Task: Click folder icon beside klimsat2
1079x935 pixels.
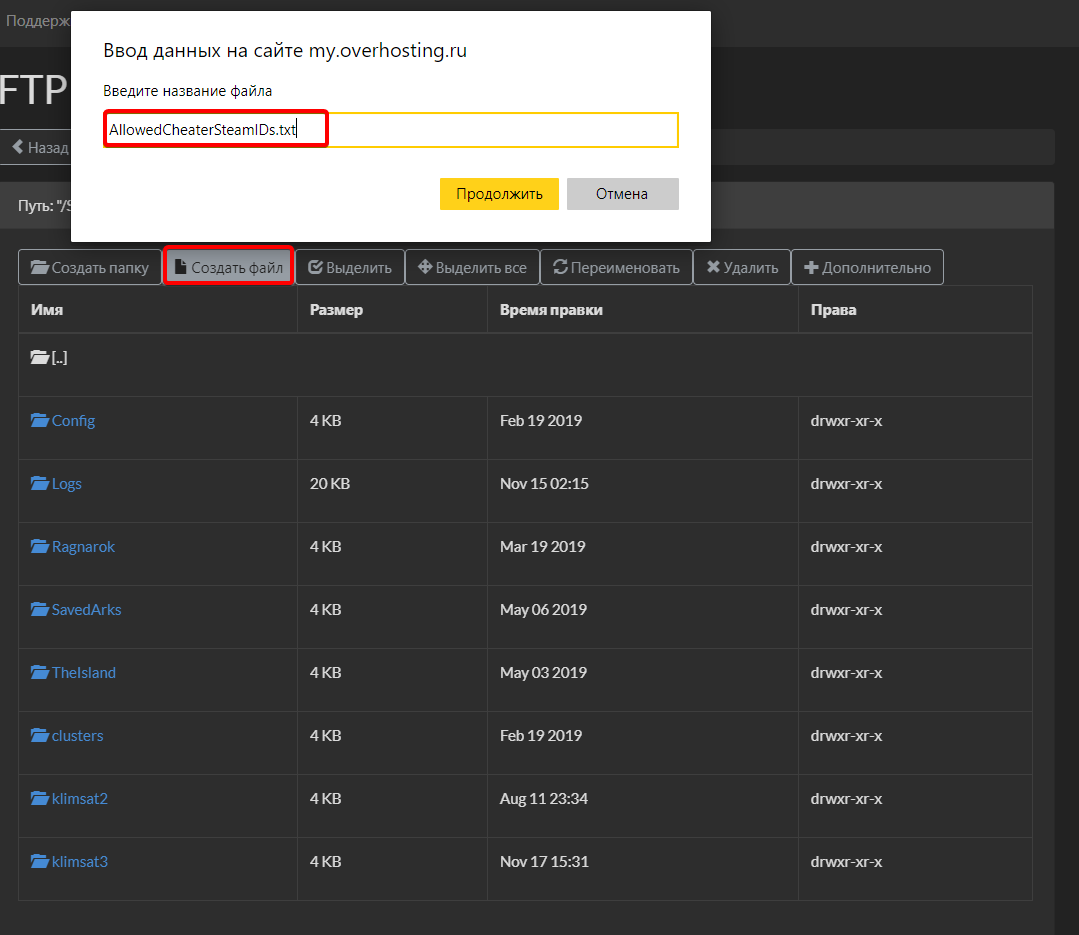Action: 40,798
